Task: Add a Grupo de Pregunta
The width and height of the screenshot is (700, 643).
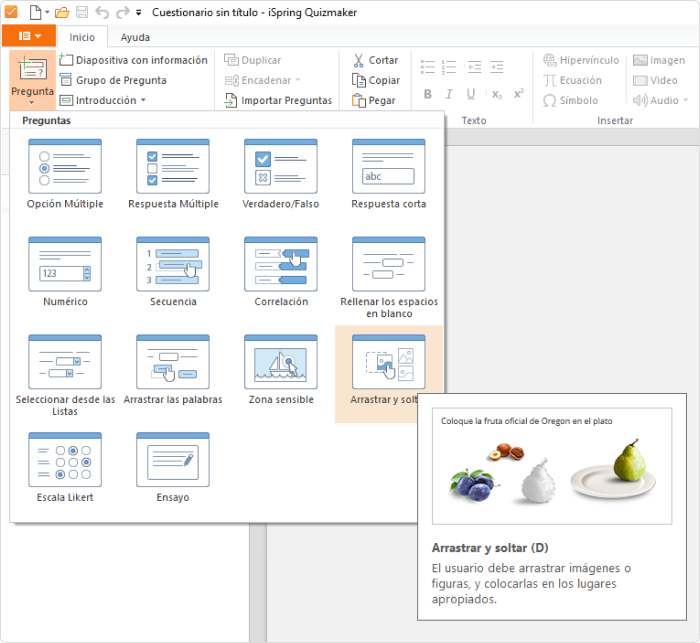Action: point(112,80)
